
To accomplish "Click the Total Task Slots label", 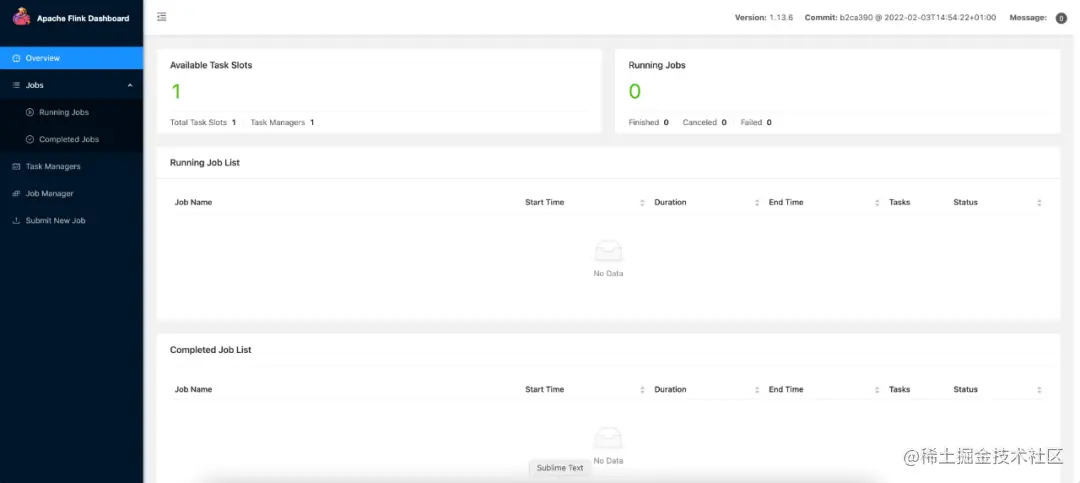I will click(x=198, y=122).
